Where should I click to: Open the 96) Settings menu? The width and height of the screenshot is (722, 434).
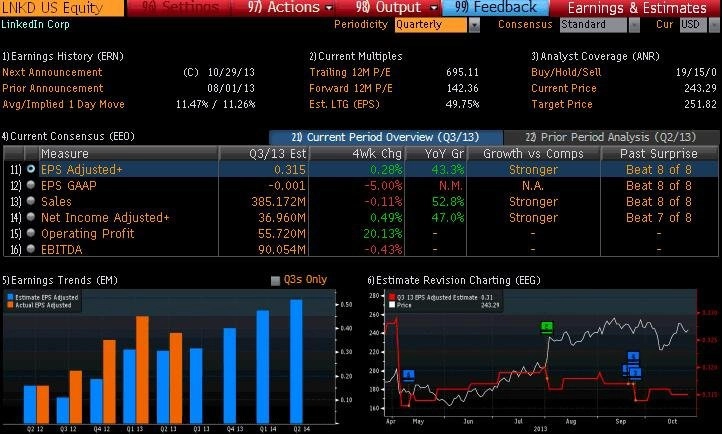(x=180, y=8)
